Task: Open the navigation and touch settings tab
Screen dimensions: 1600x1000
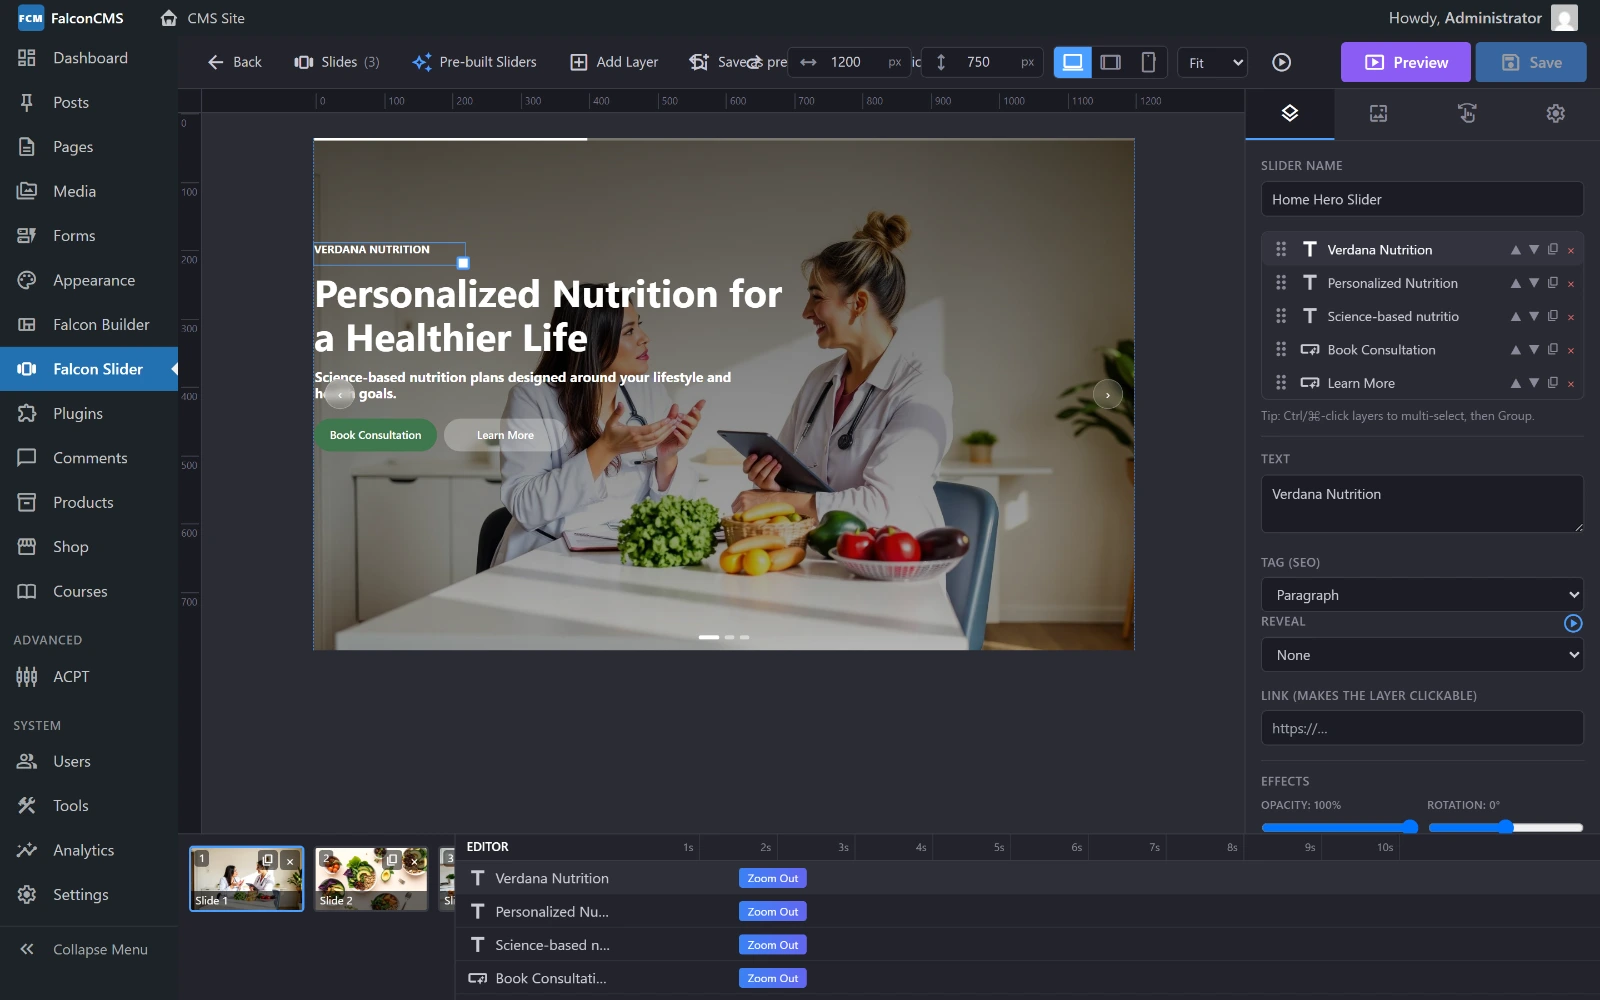Action: 1466,113
